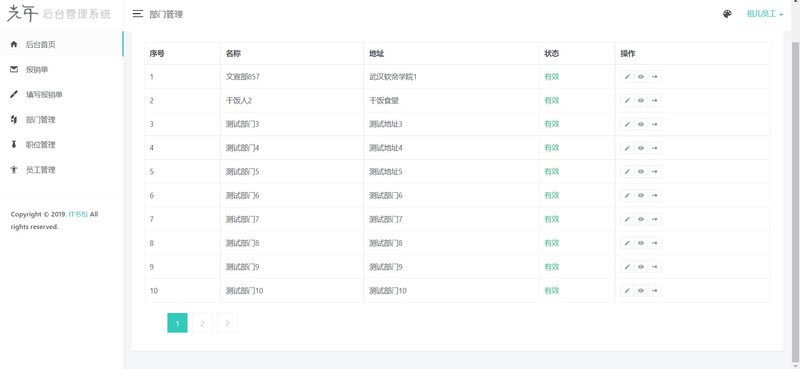
Task: Click the eye view icon for 测试部门4
Action: [641, 148]
